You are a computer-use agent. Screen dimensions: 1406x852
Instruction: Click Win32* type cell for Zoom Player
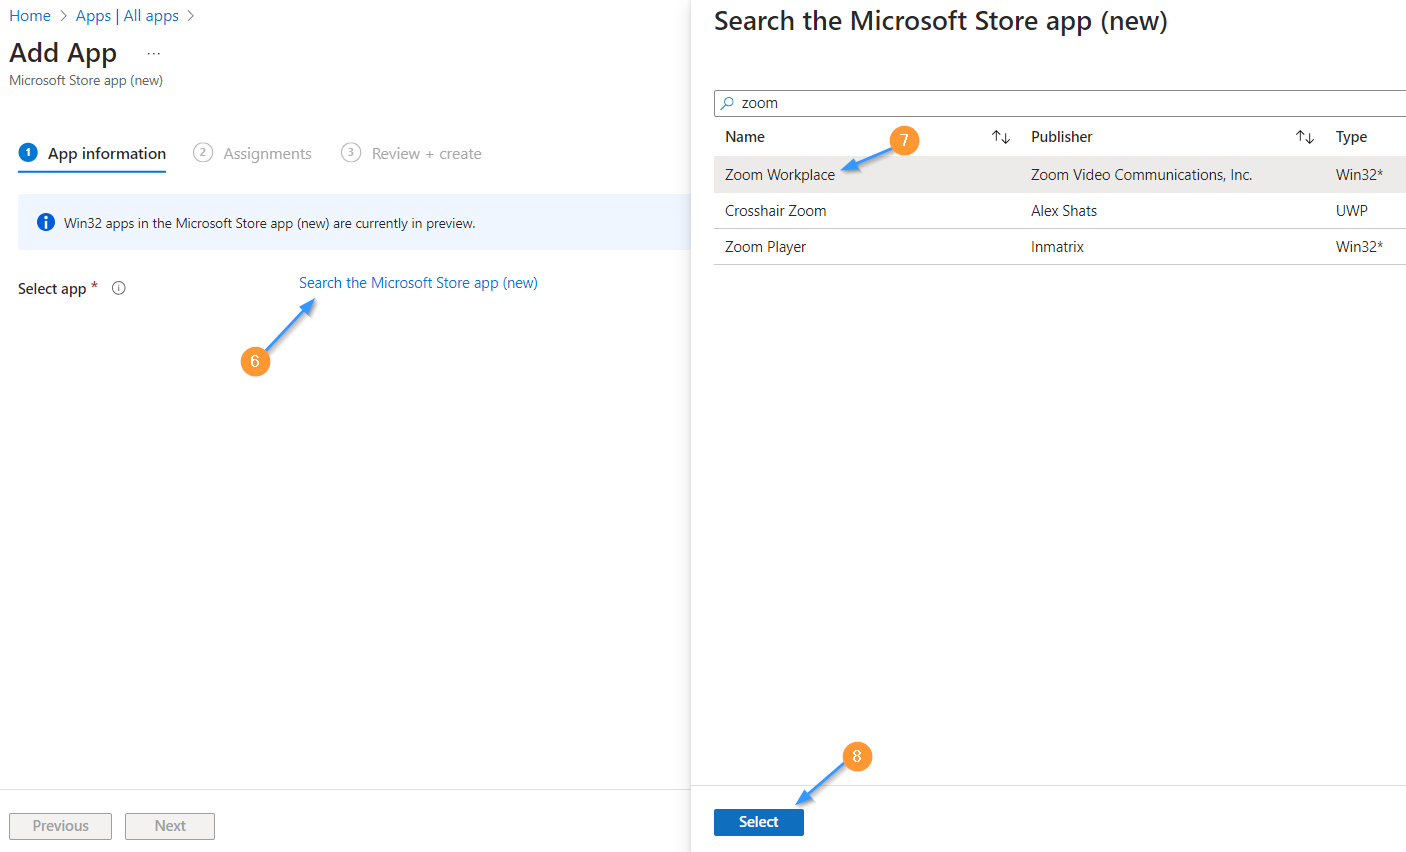[x=1360, y=247]
